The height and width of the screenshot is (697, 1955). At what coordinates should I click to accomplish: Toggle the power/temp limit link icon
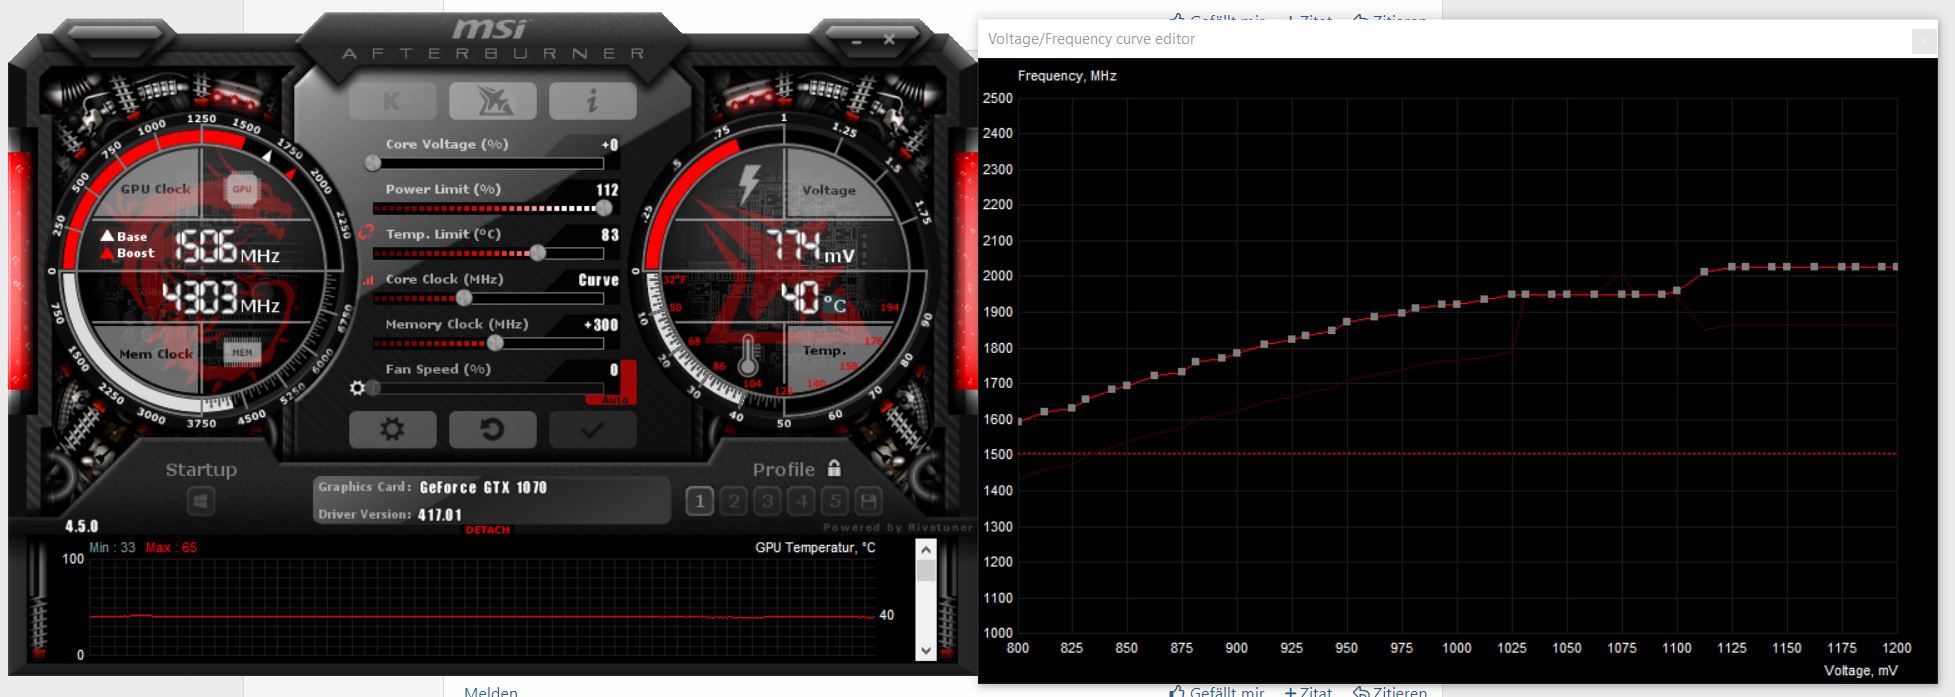tap(365, 233)
